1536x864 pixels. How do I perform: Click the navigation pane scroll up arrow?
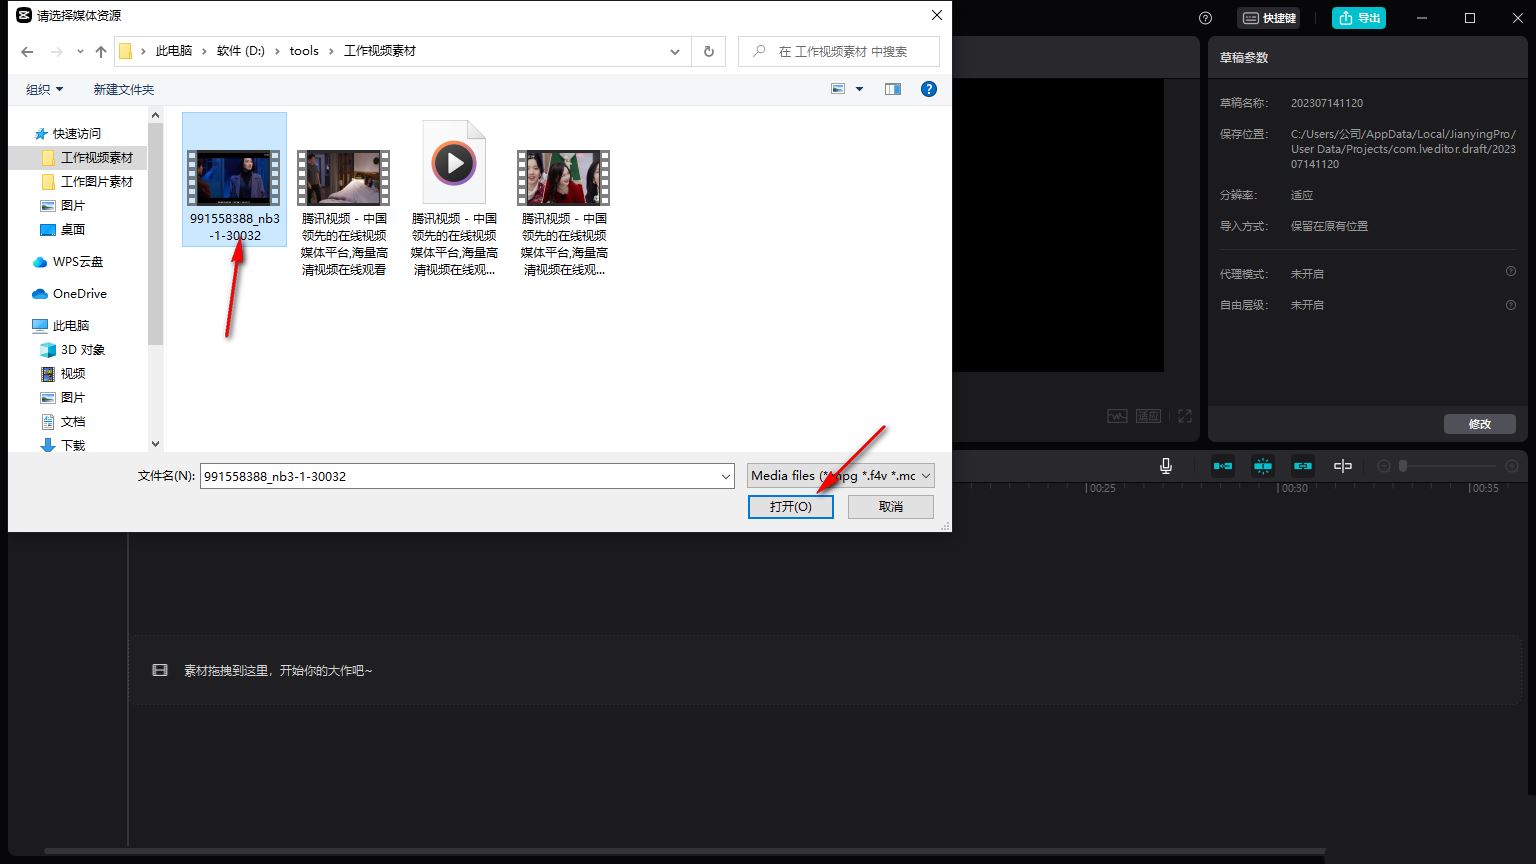tap(155, 116)
